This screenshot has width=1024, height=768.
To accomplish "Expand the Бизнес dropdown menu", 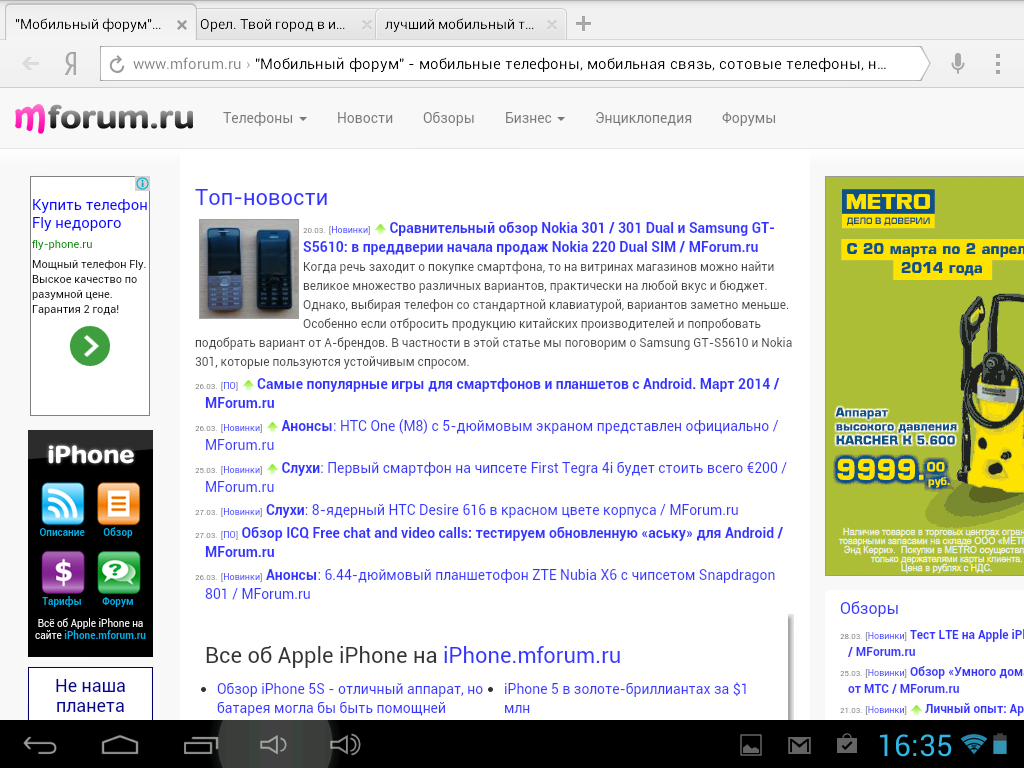I will click(535, 118).
